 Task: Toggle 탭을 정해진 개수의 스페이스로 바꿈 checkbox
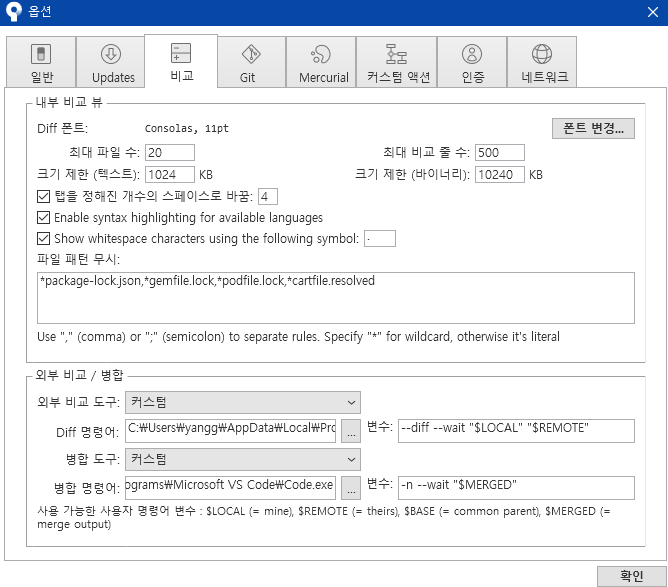pyautogui.click(x=43, y=196)
